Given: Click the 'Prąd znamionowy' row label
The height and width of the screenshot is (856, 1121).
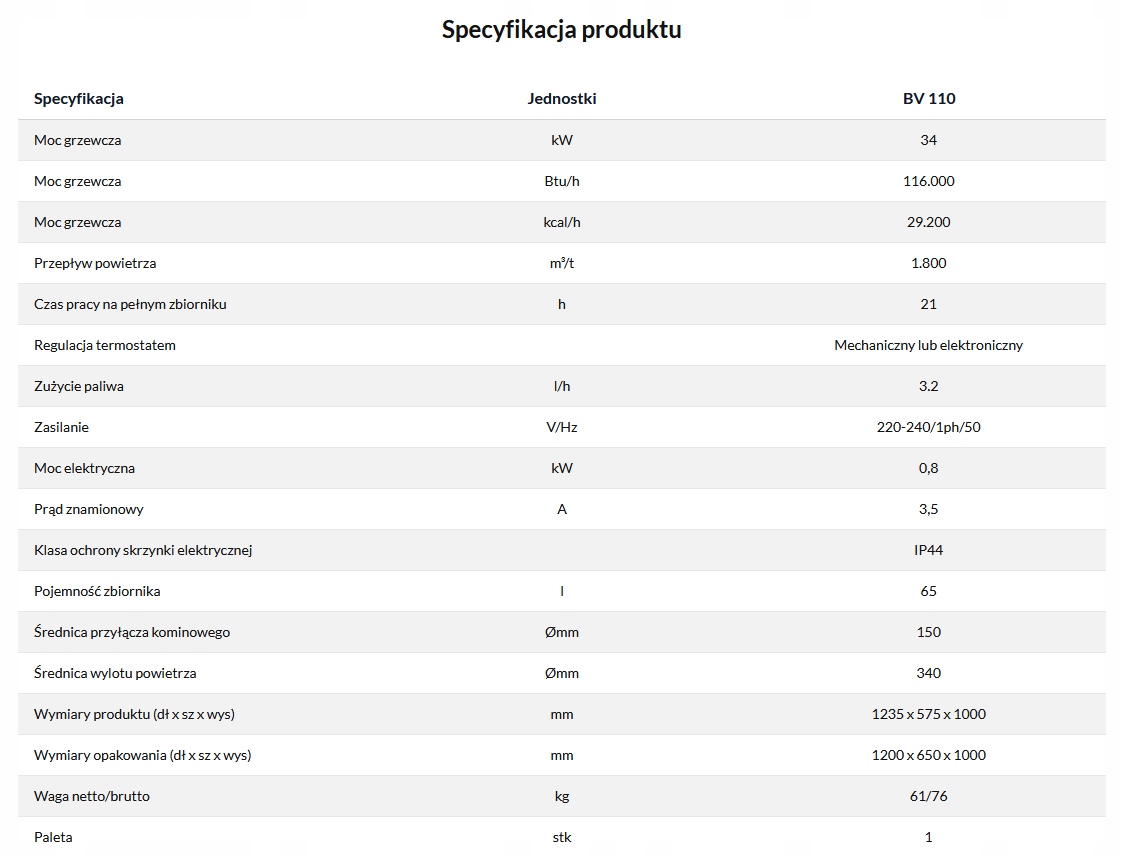Looking at the screenshot, I should (89, 509).
